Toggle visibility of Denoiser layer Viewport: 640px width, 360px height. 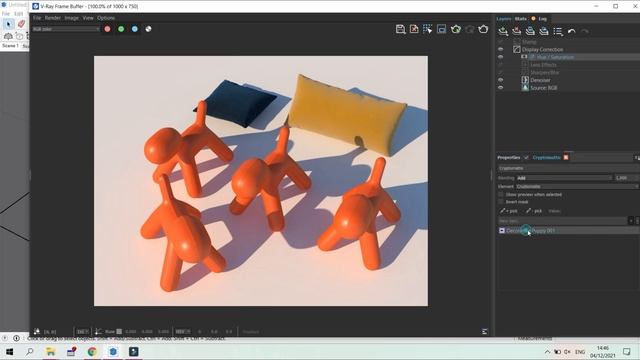pyautogui.click(x=500, y=80)
